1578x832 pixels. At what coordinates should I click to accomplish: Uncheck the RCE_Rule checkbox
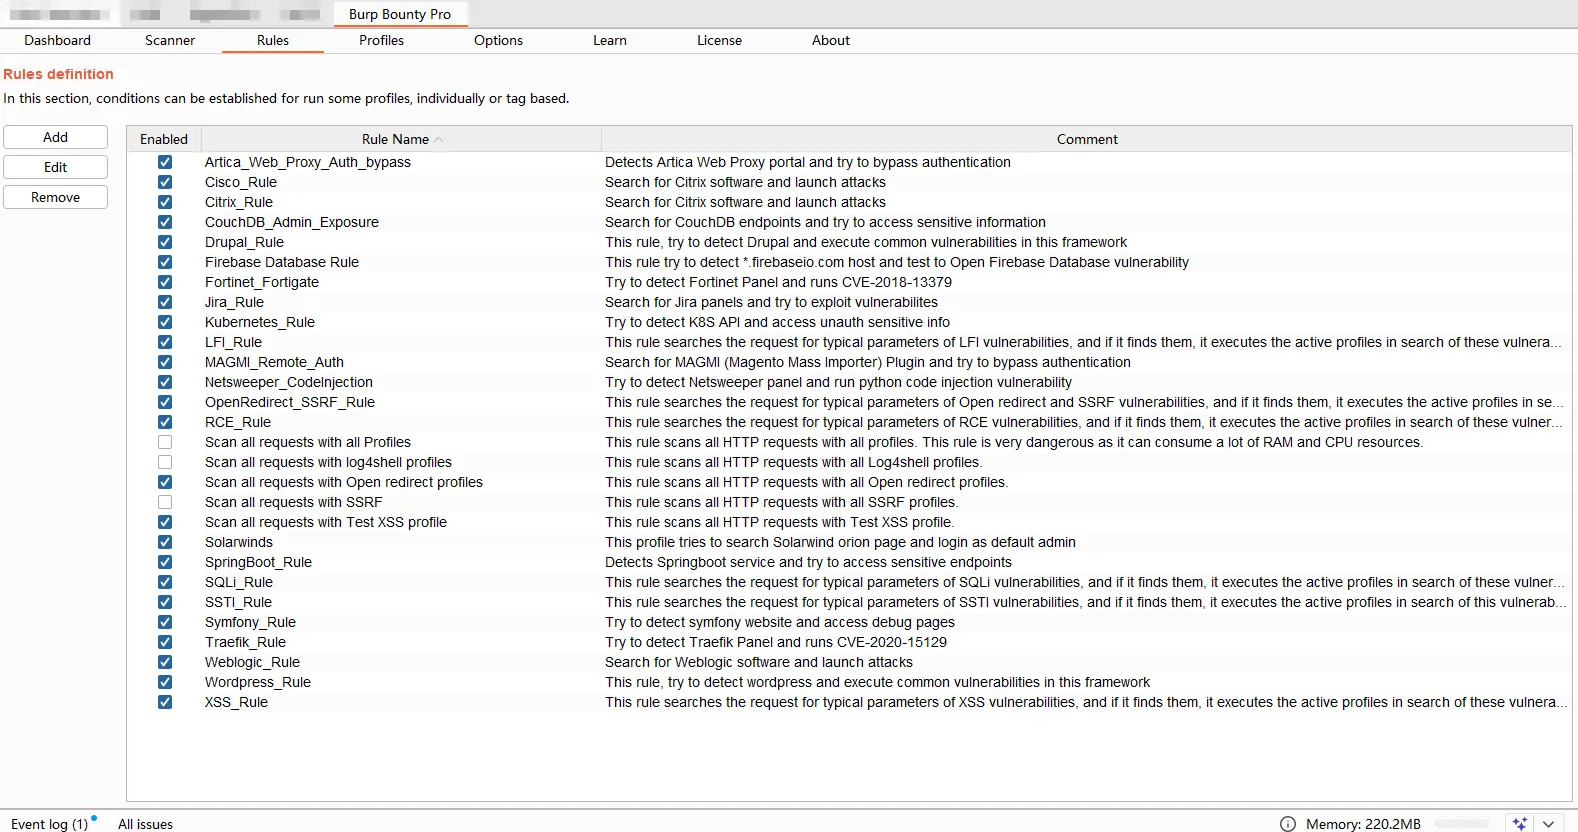pyautogui.click(x=165, y=422)
